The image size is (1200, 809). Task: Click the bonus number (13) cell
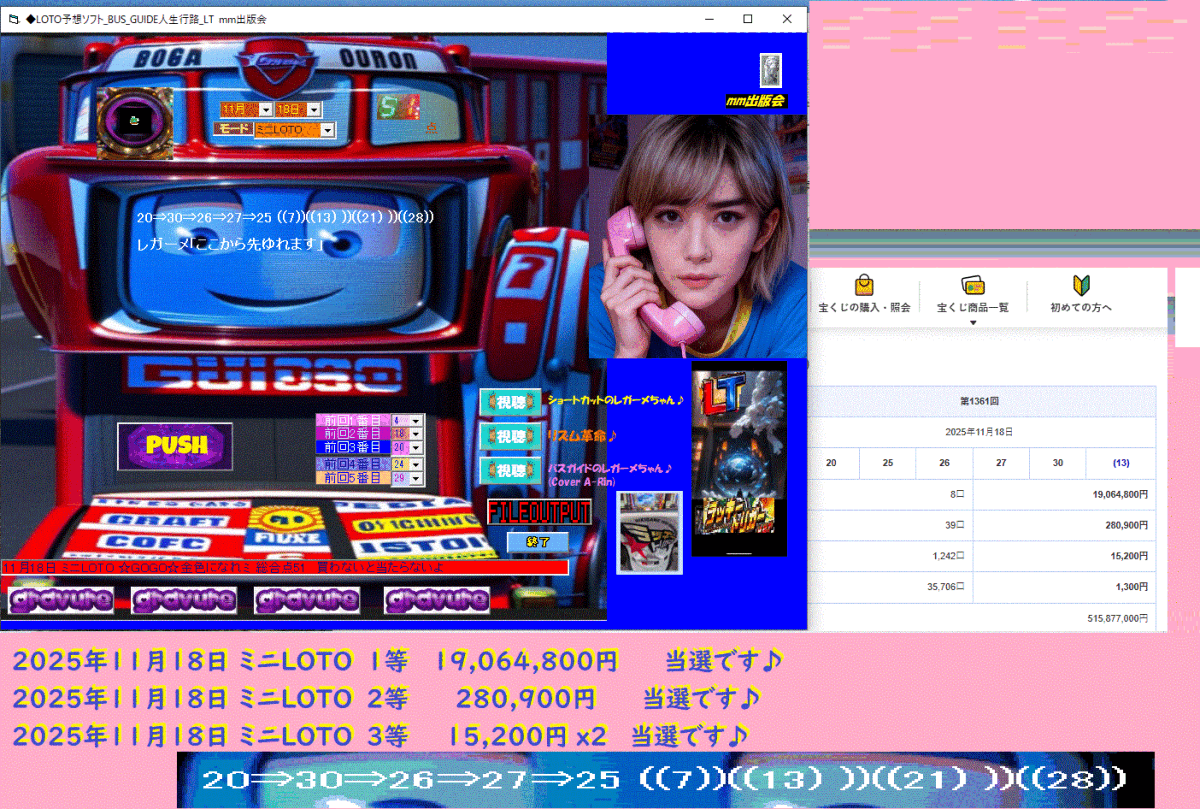[1121, 463]
